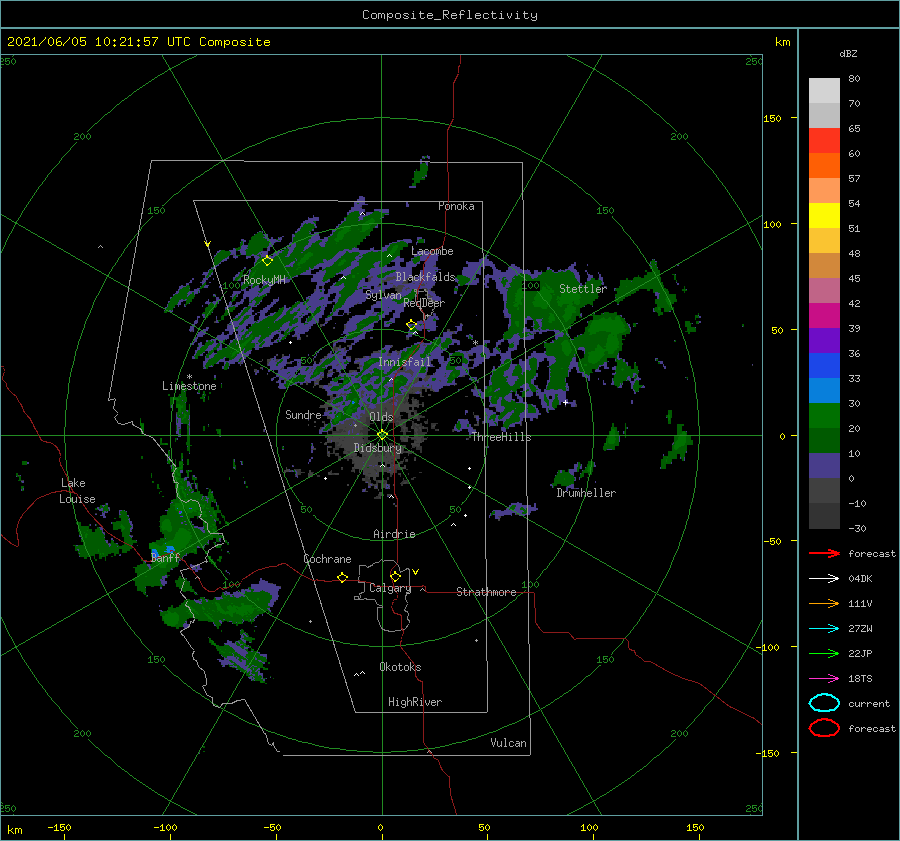Screen dimensions: 900x841
Task: Click the white 04DK arrow icon
Action: pyautogui.click(x=824, y=579)
